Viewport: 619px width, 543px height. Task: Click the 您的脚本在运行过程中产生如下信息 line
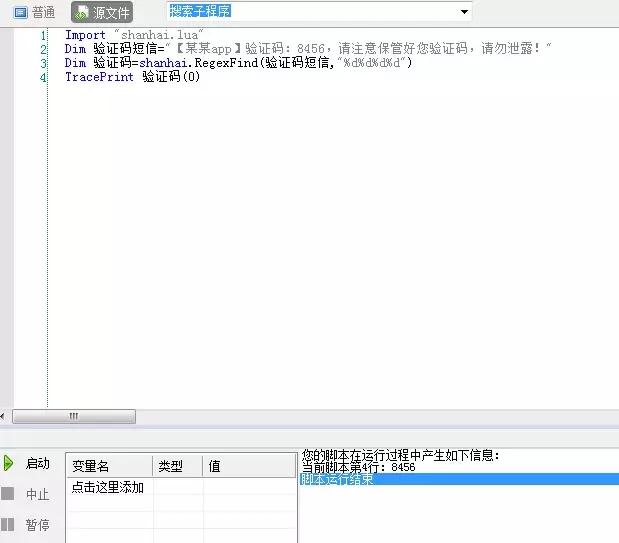400,455
